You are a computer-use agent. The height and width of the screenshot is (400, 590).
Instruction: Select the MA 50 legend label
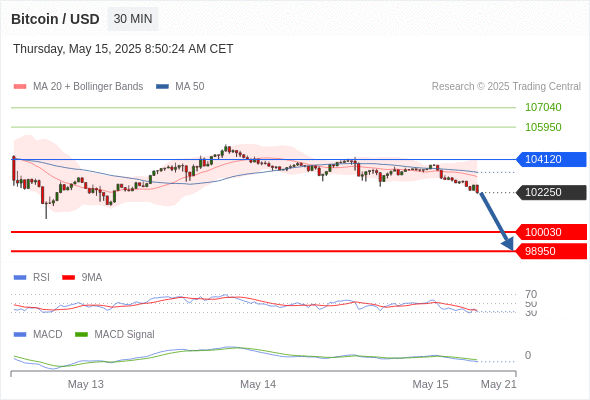pyautogui.click(x=190, y=87)
